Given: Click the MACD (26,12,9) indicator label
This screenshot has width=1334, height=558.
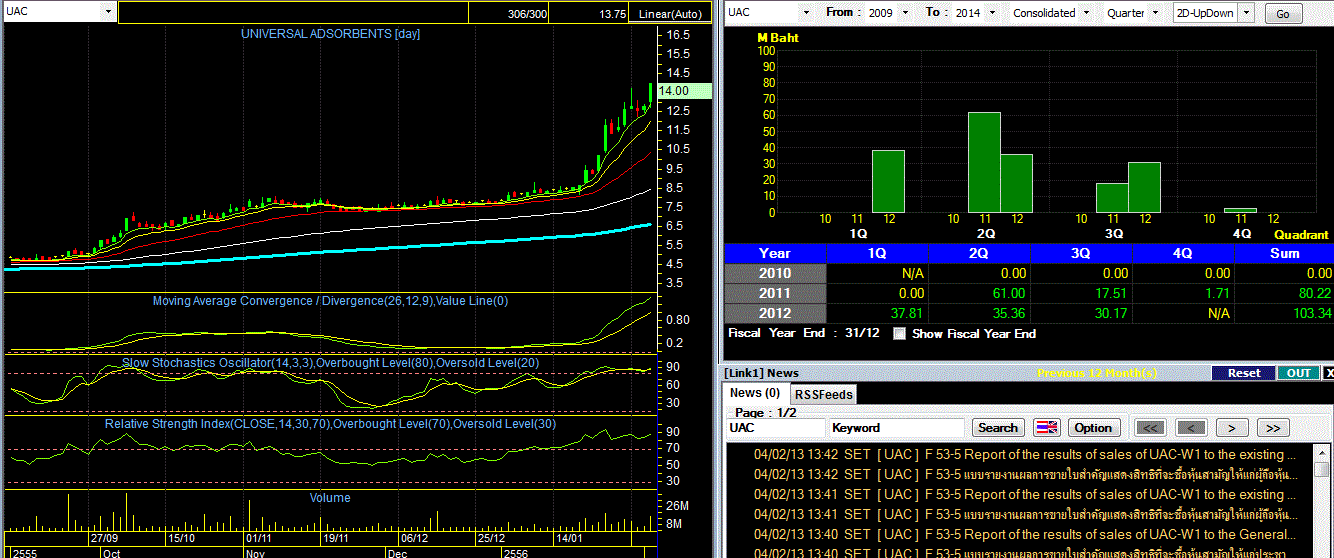Looking at the screenshot, I should [330, 300].
